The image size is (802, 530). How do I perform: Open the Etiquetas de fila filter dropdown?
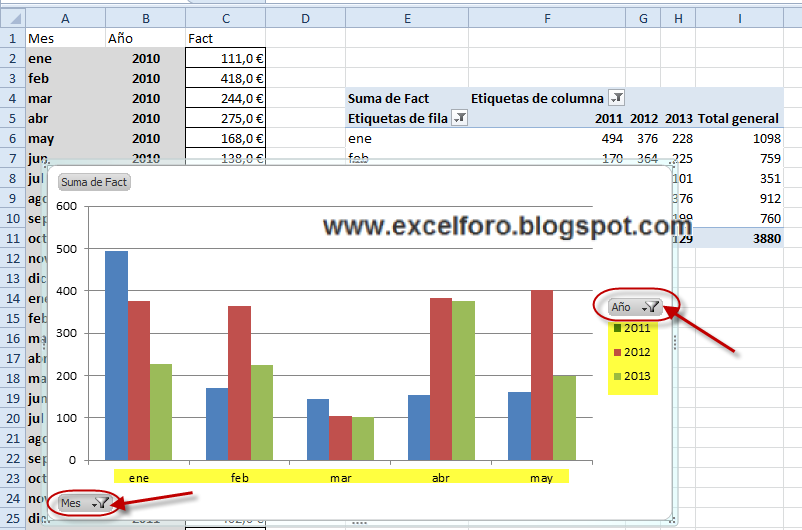point(460,118)
